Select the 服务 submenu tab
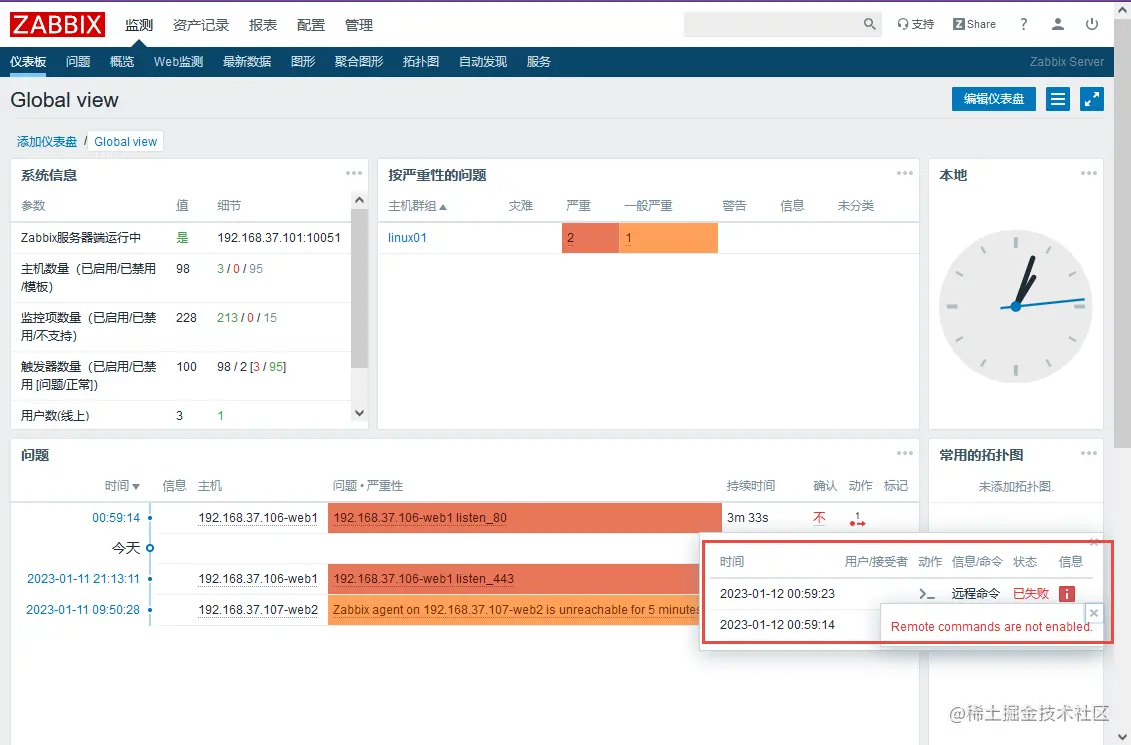This screenshot has width=1131, height=745. pyautogui.click(x=538, y=62)
